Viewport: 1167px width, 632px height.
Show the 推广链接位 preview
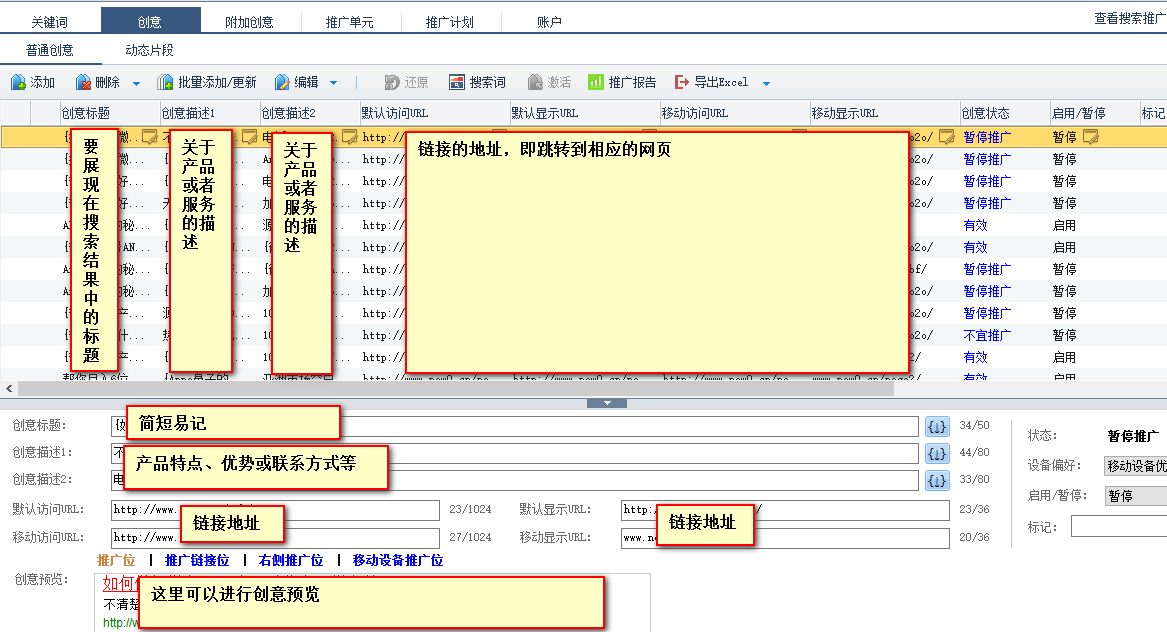pos(197,560)
